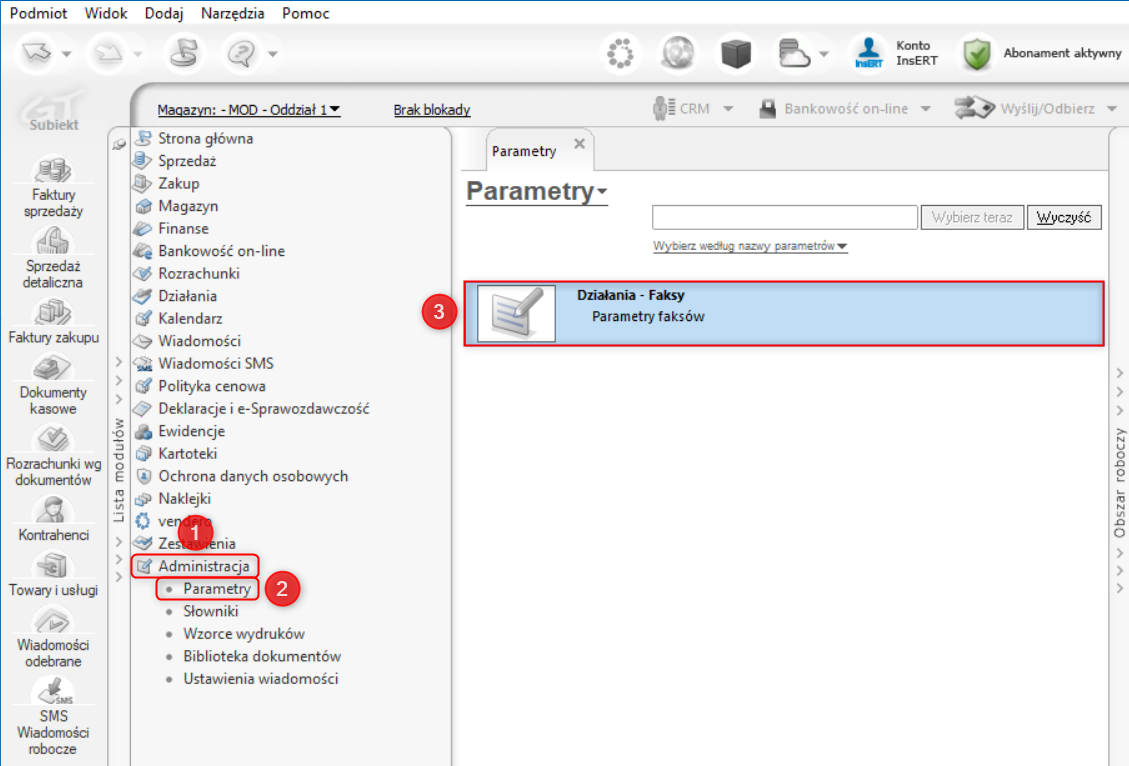1129x766 pixels.
Task: Click the Działania - Faksy thumbnail icon
Action: point(516,313)
